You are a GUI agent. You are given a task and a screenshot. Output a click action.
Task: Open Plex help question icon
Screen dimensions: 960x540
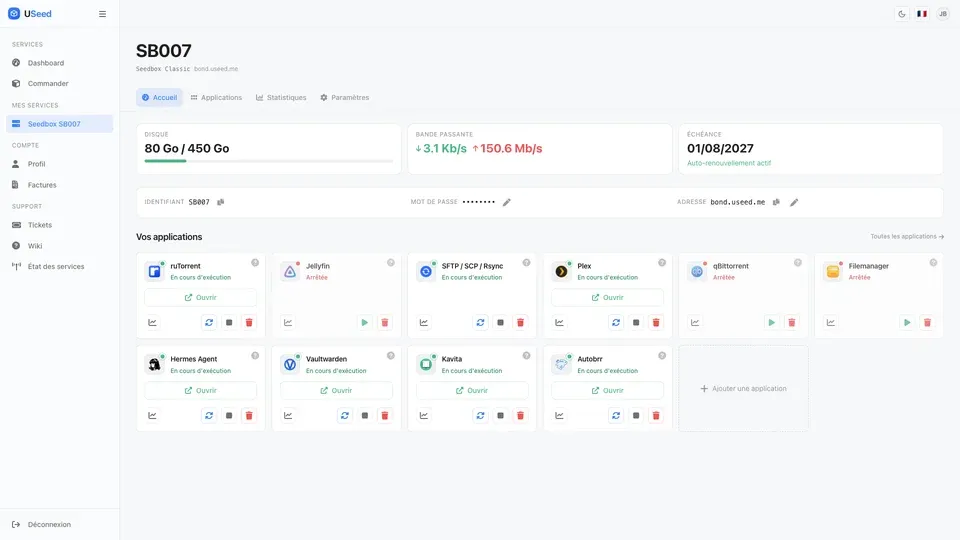point(662,263)
